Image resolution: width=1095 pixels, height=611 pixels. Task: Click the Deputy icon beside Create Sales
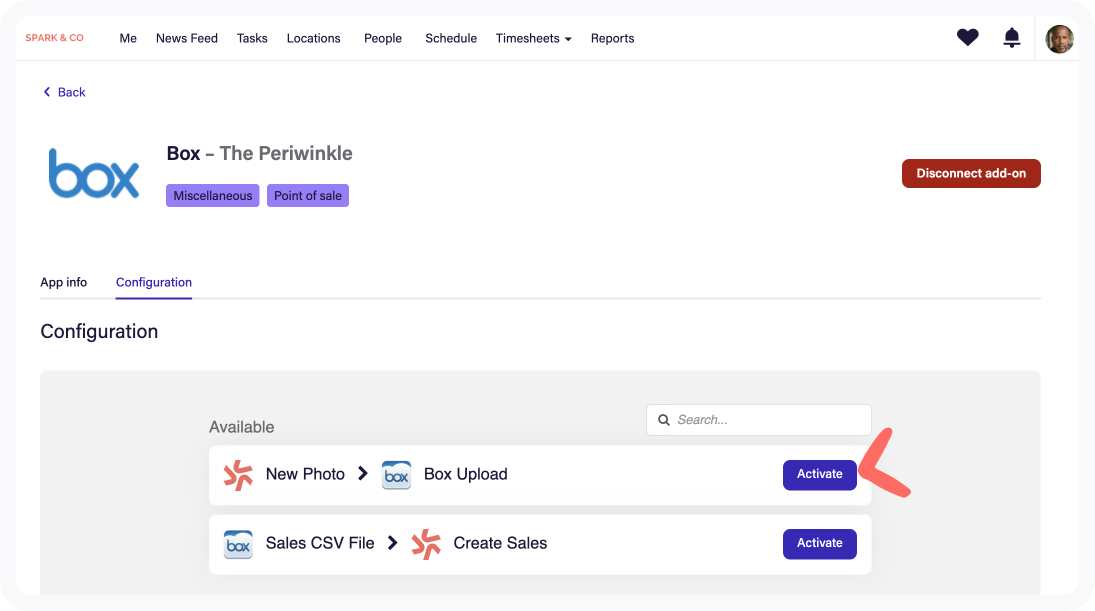426,544
